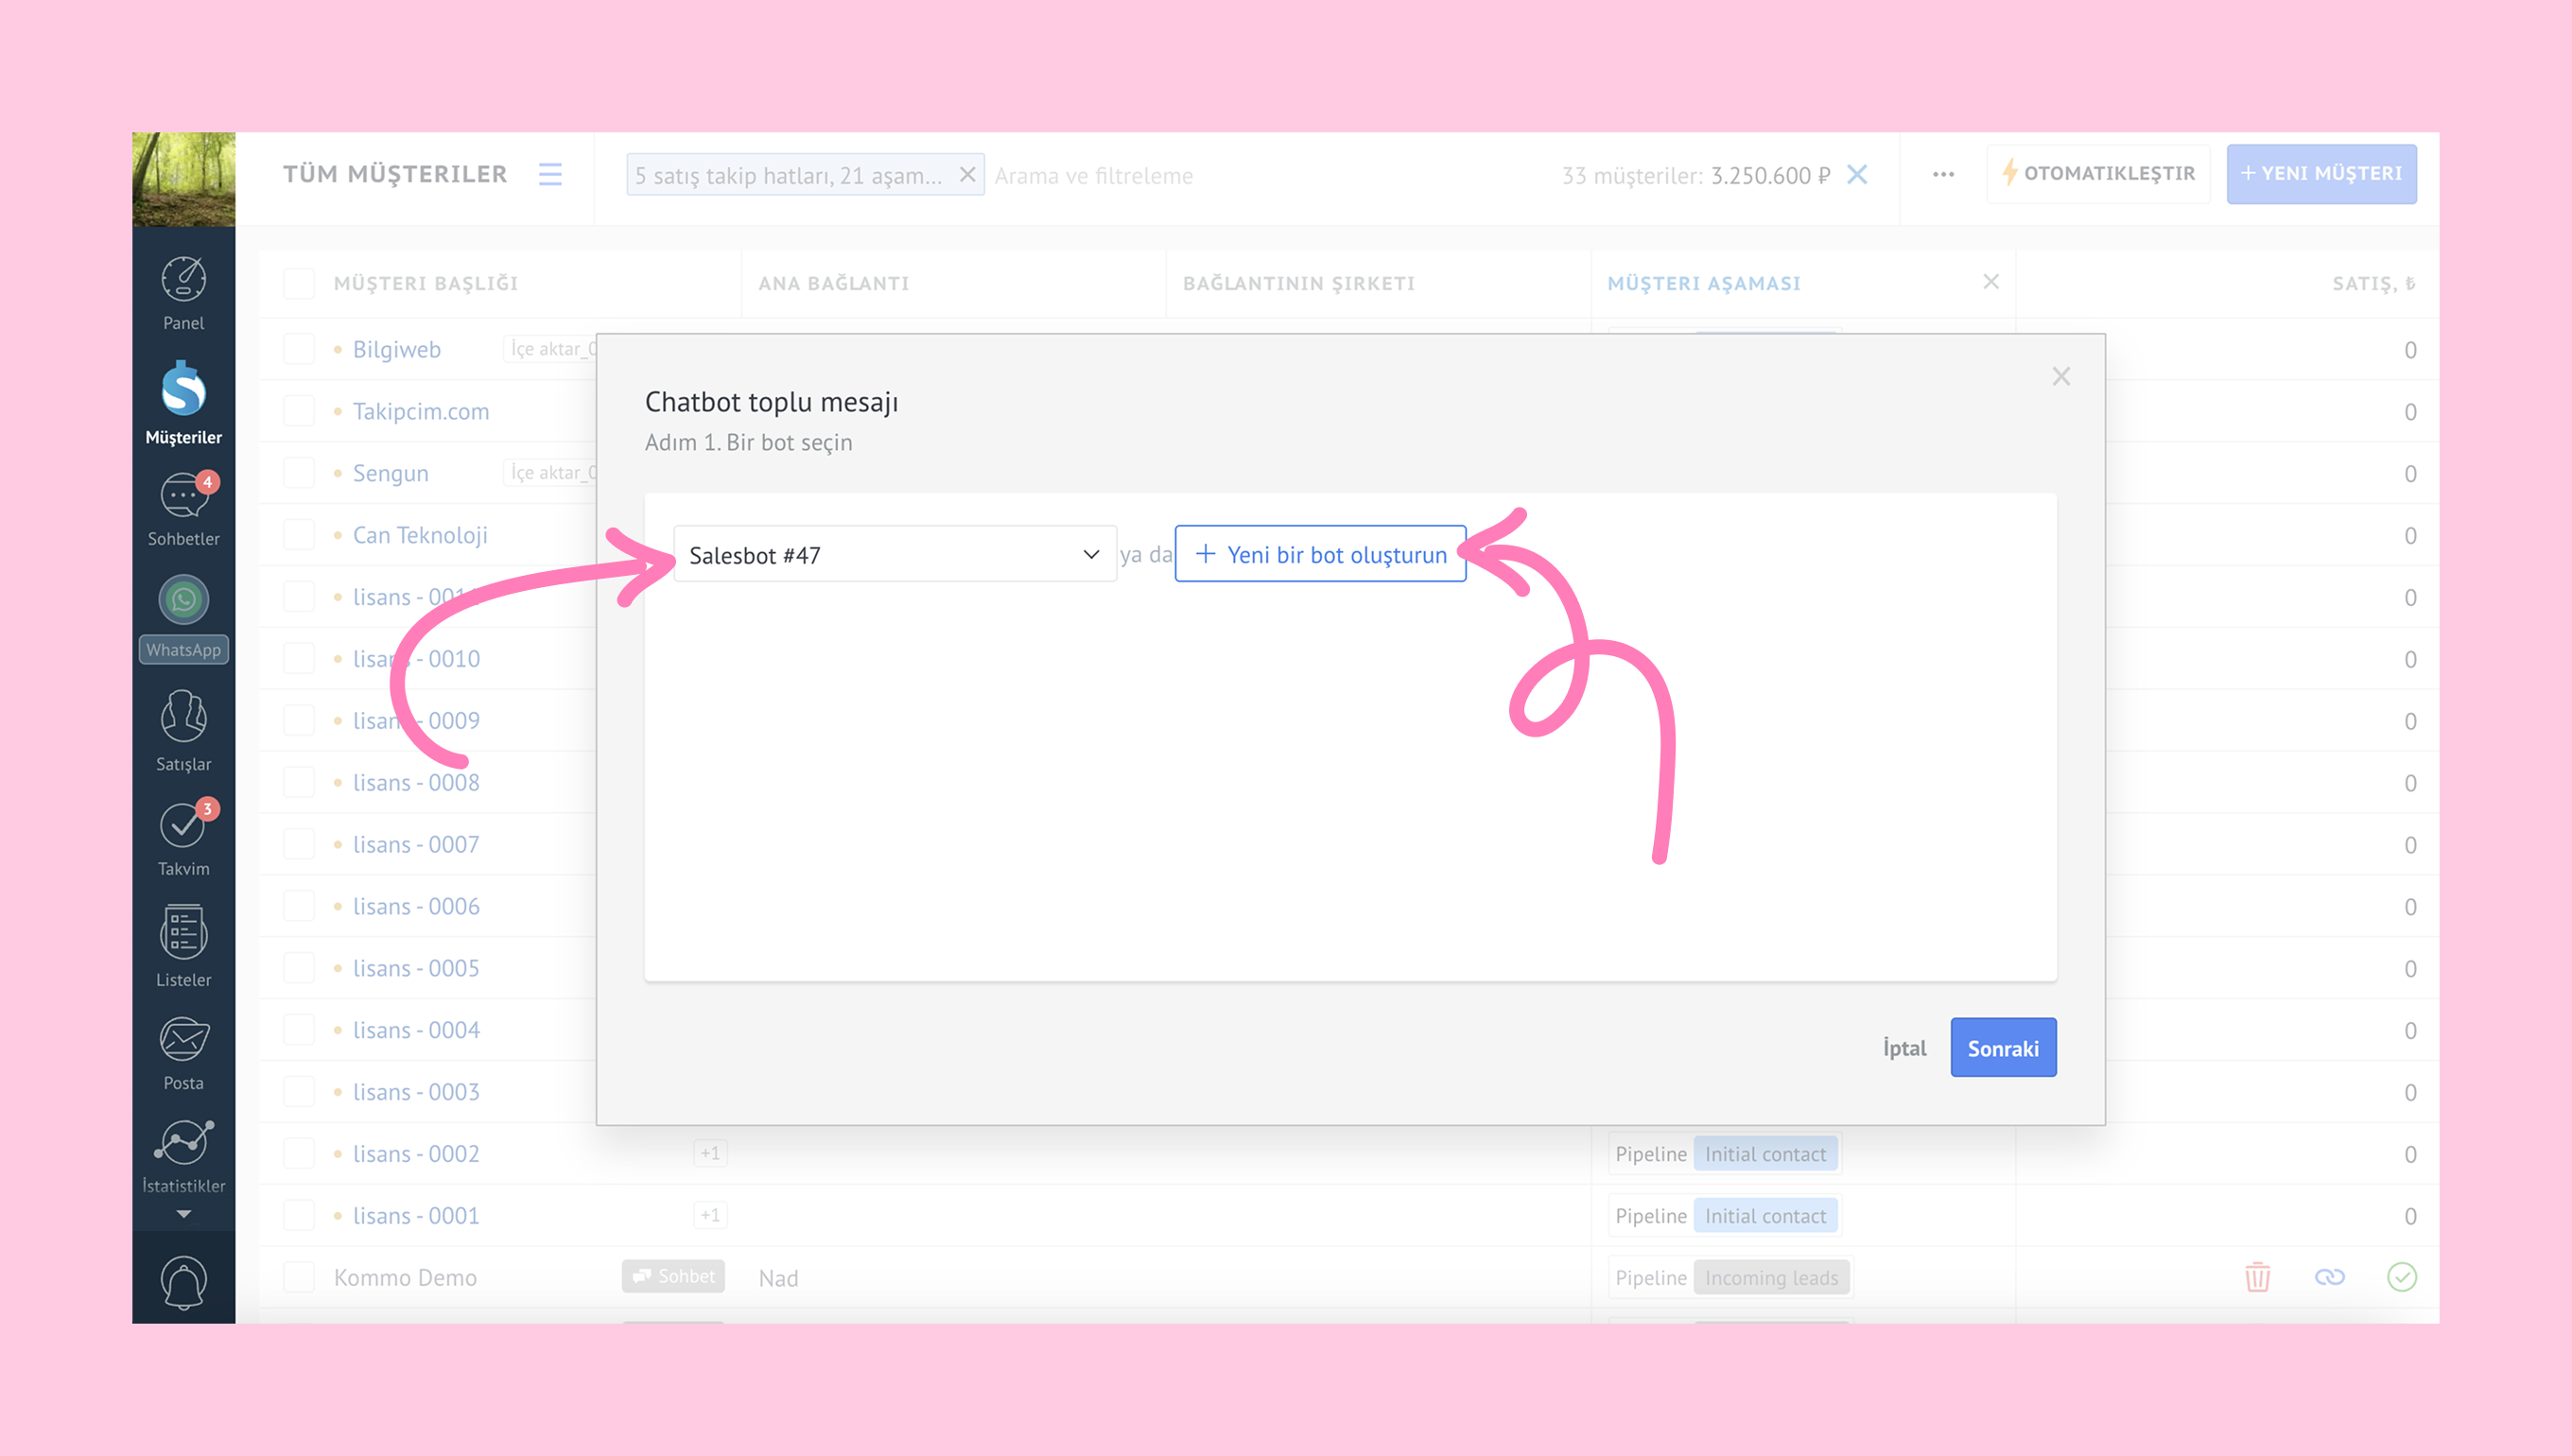This screenshot has height=1456, width=2572.
Task: Check the Takipcim.com row checkbox
Action: point(299,411)
